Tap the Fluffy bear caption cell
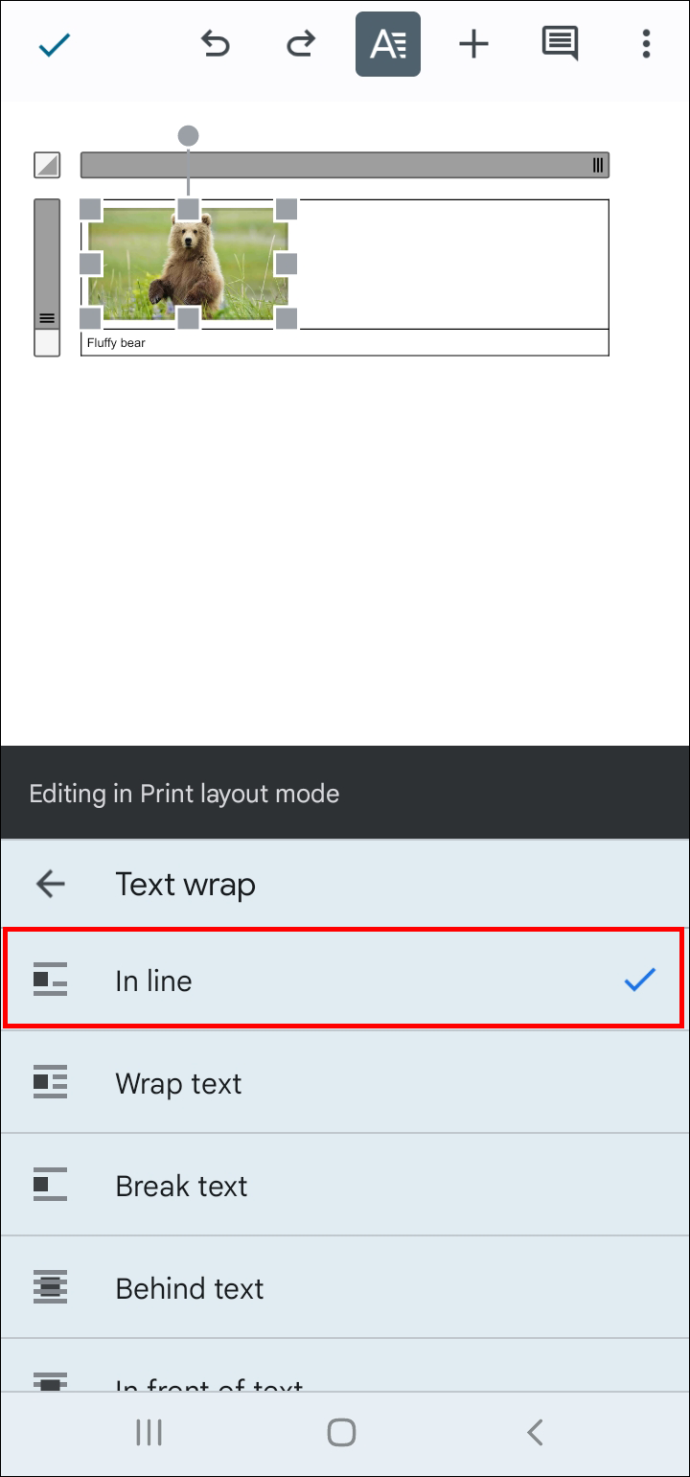Viewport: 690px width, 1477px height. point(345,343)
